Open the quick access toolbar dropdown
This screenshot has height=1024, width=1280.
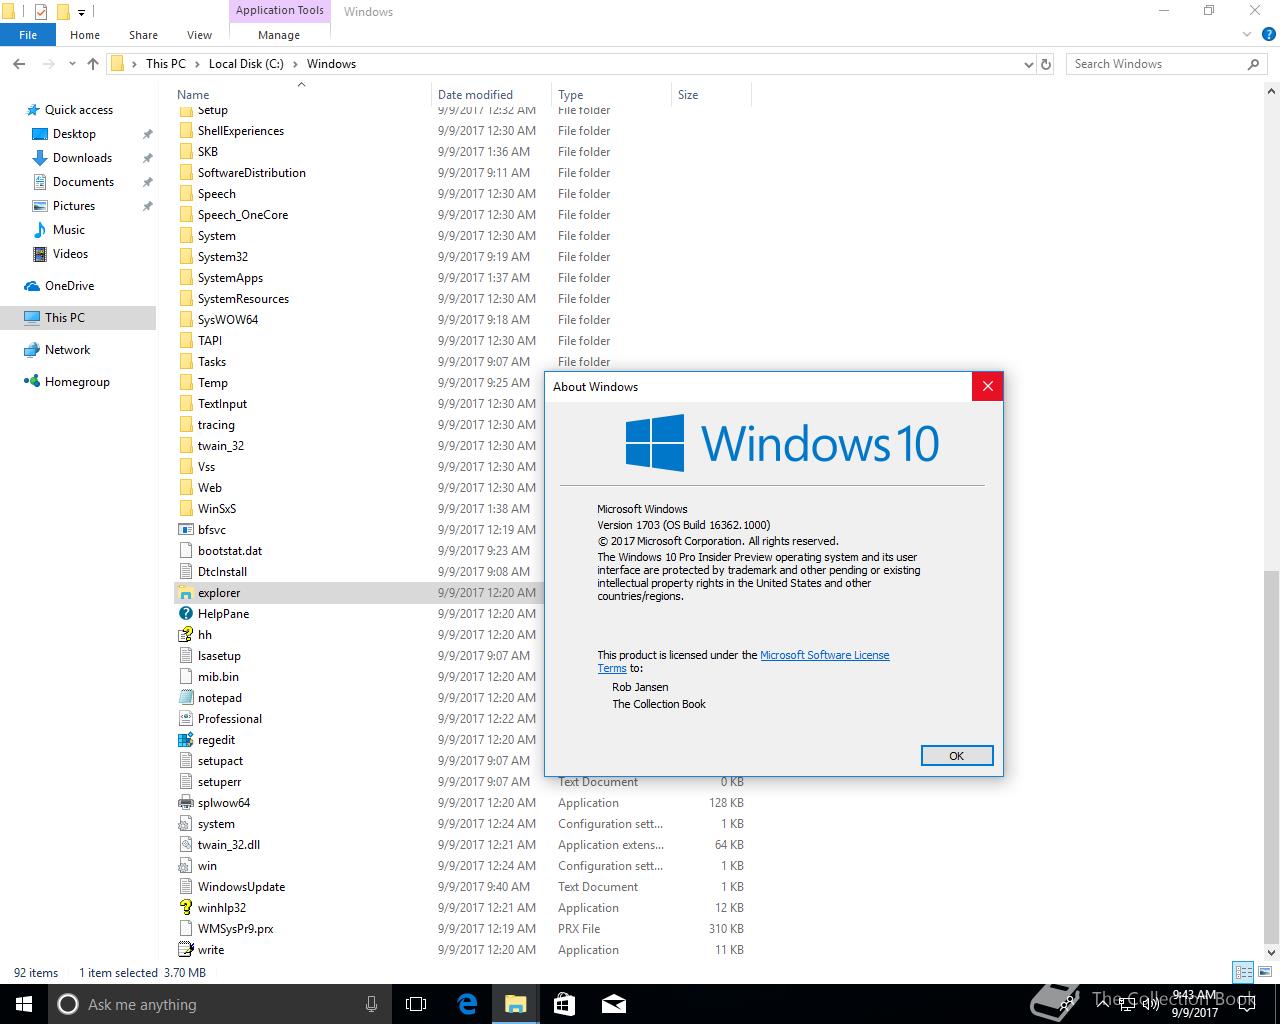point(82,12)
